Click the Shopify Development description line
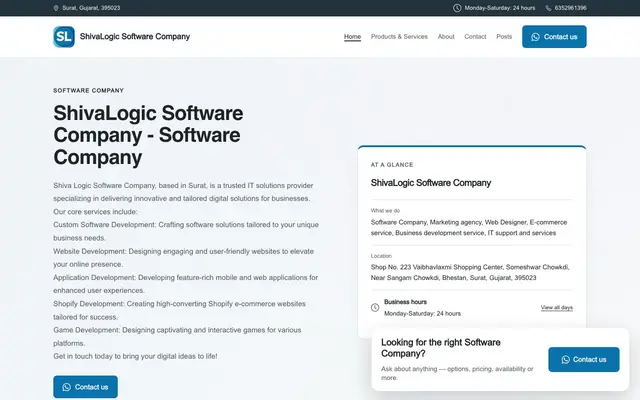 [x=179, y=310]
